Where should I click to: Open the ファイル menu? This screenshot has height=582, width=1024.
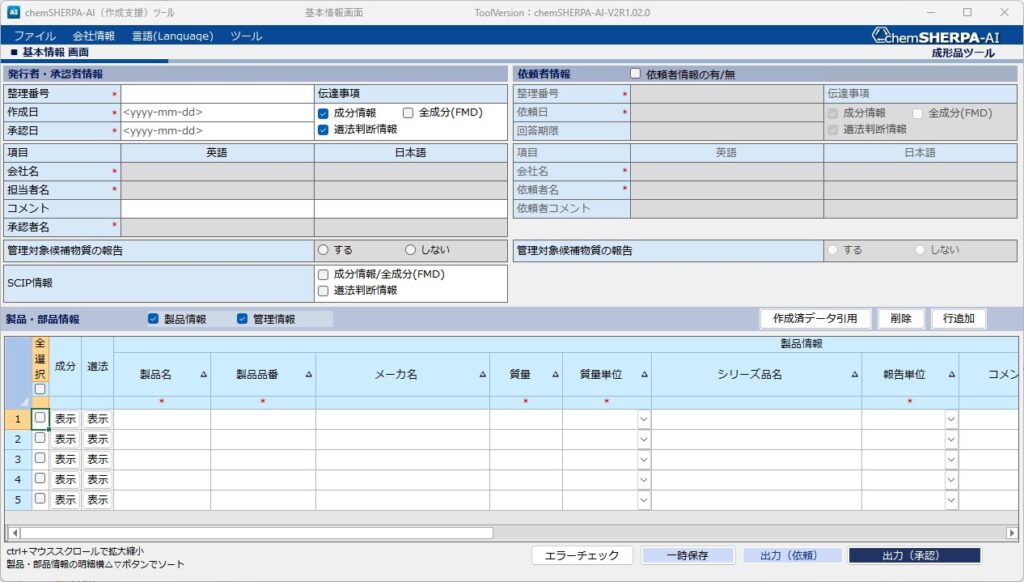pos(35,36)
